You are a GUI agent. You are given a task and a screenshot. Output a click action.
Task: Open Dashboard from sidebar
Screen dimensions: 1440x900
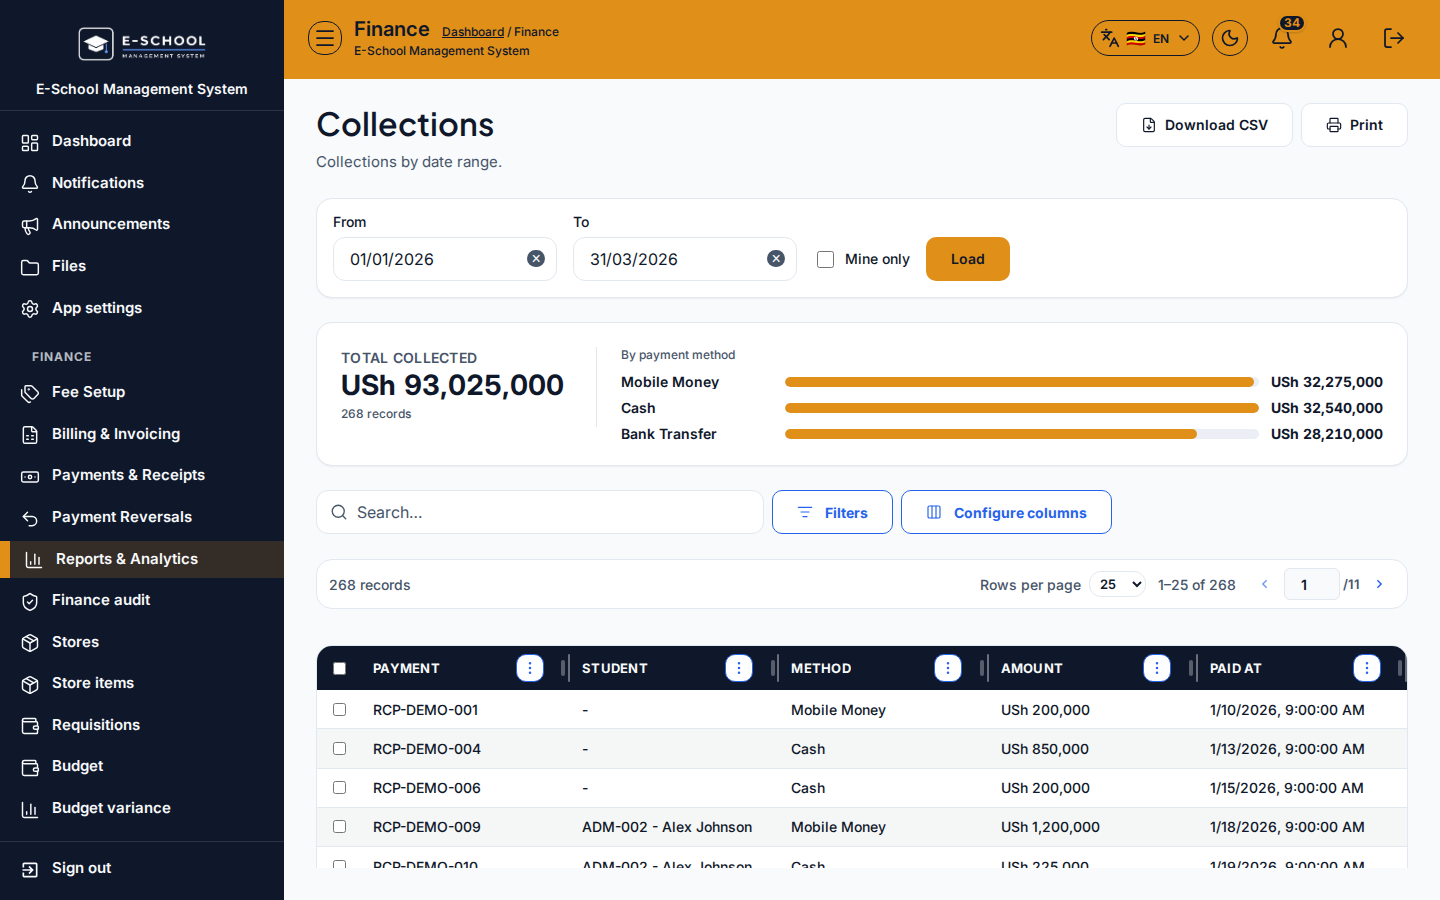coord(142,141)
